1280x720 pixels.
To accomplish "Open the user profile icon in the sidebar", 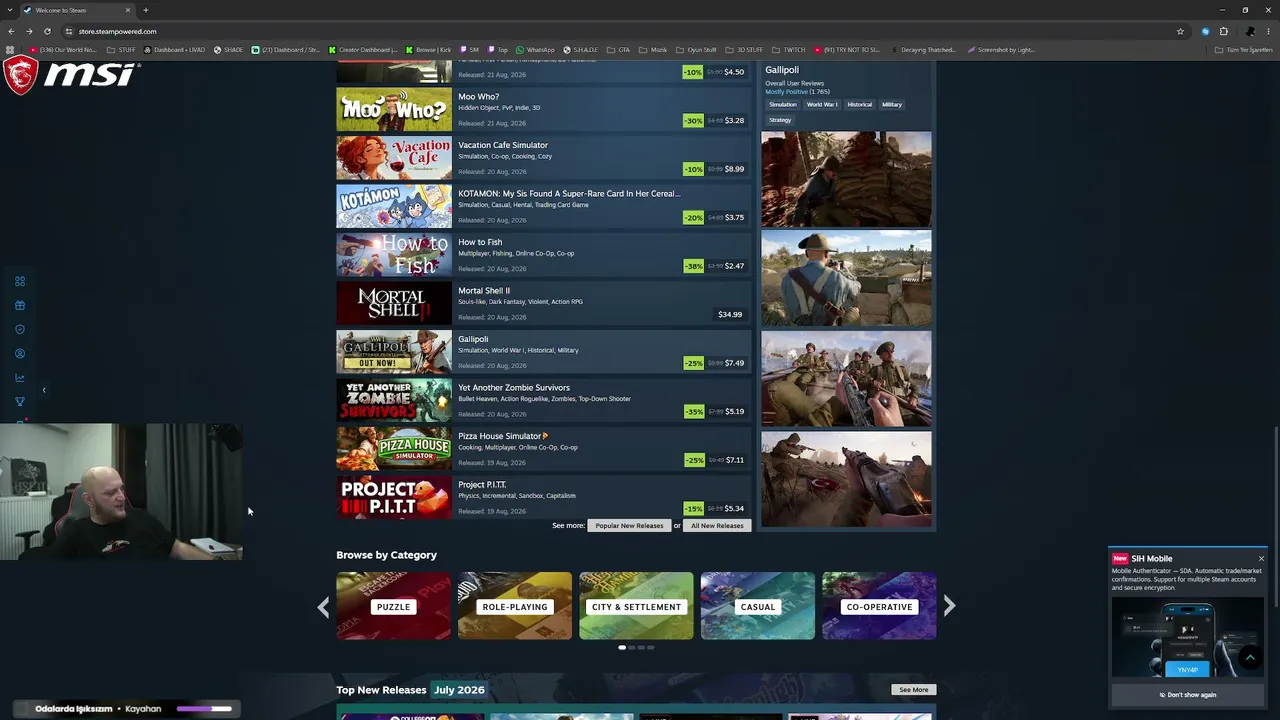I will [x=20, y=353].
